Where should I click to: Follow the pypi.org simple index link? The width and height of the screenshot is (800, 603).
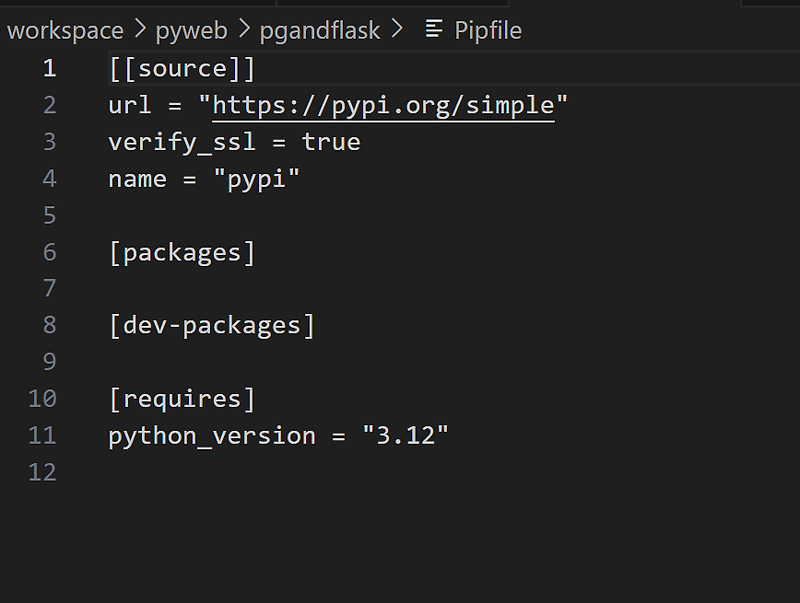click(385, 104)
